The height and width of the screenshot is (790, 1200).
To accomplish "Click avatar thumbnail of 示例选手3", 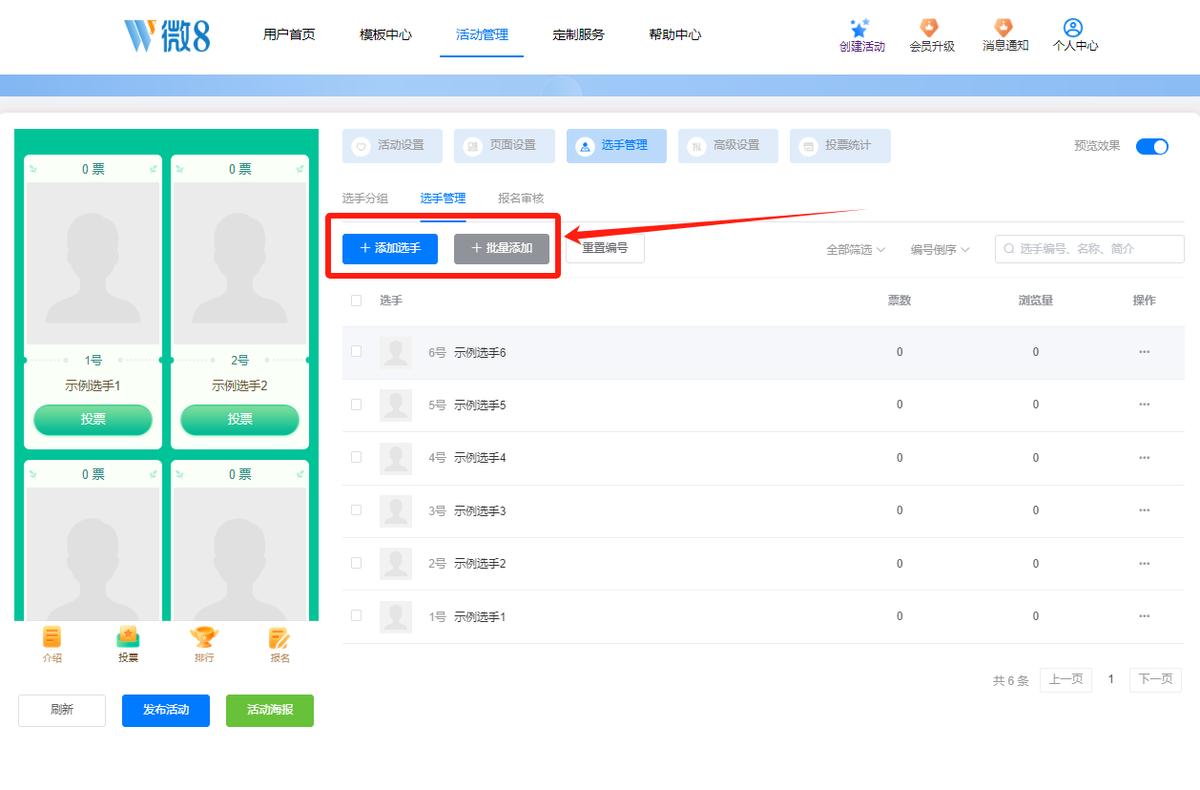I will (396, 511).
